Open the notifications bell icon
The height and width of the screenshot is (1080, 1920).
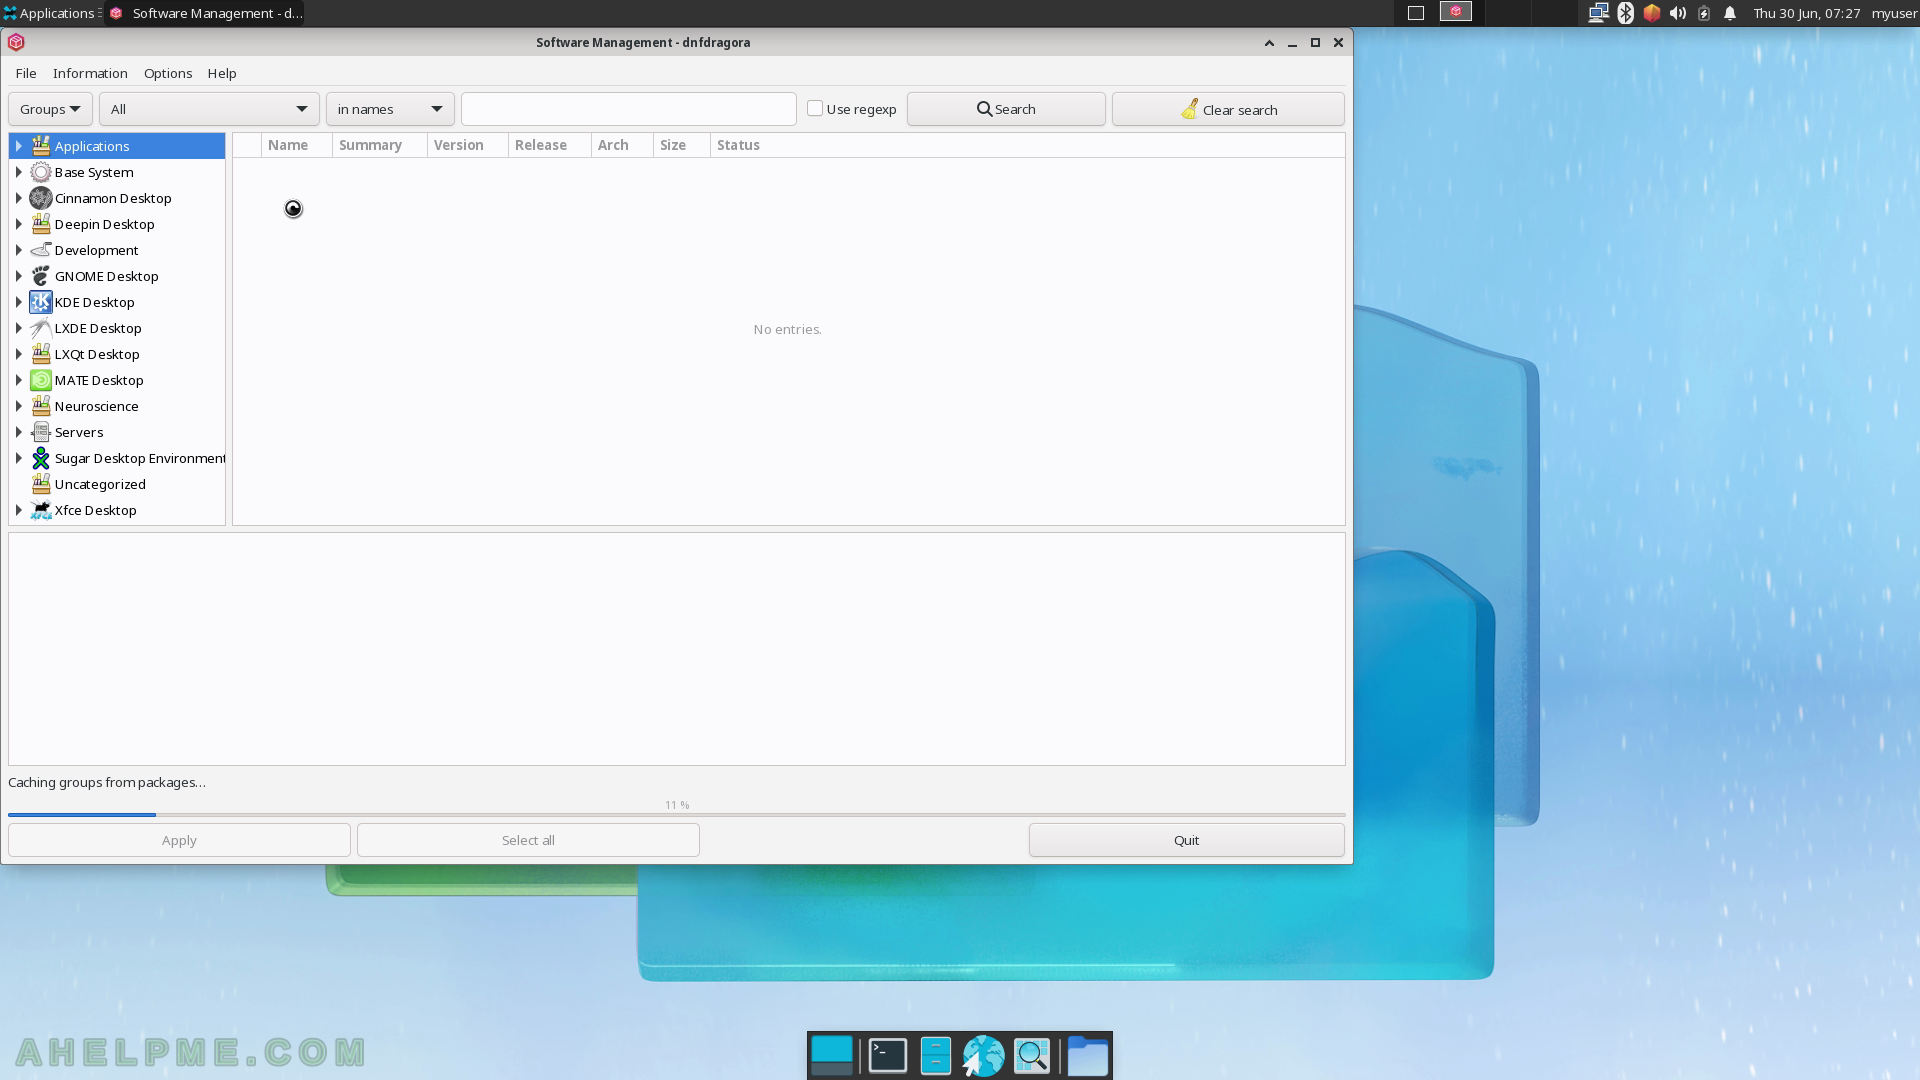point(1730,13)
